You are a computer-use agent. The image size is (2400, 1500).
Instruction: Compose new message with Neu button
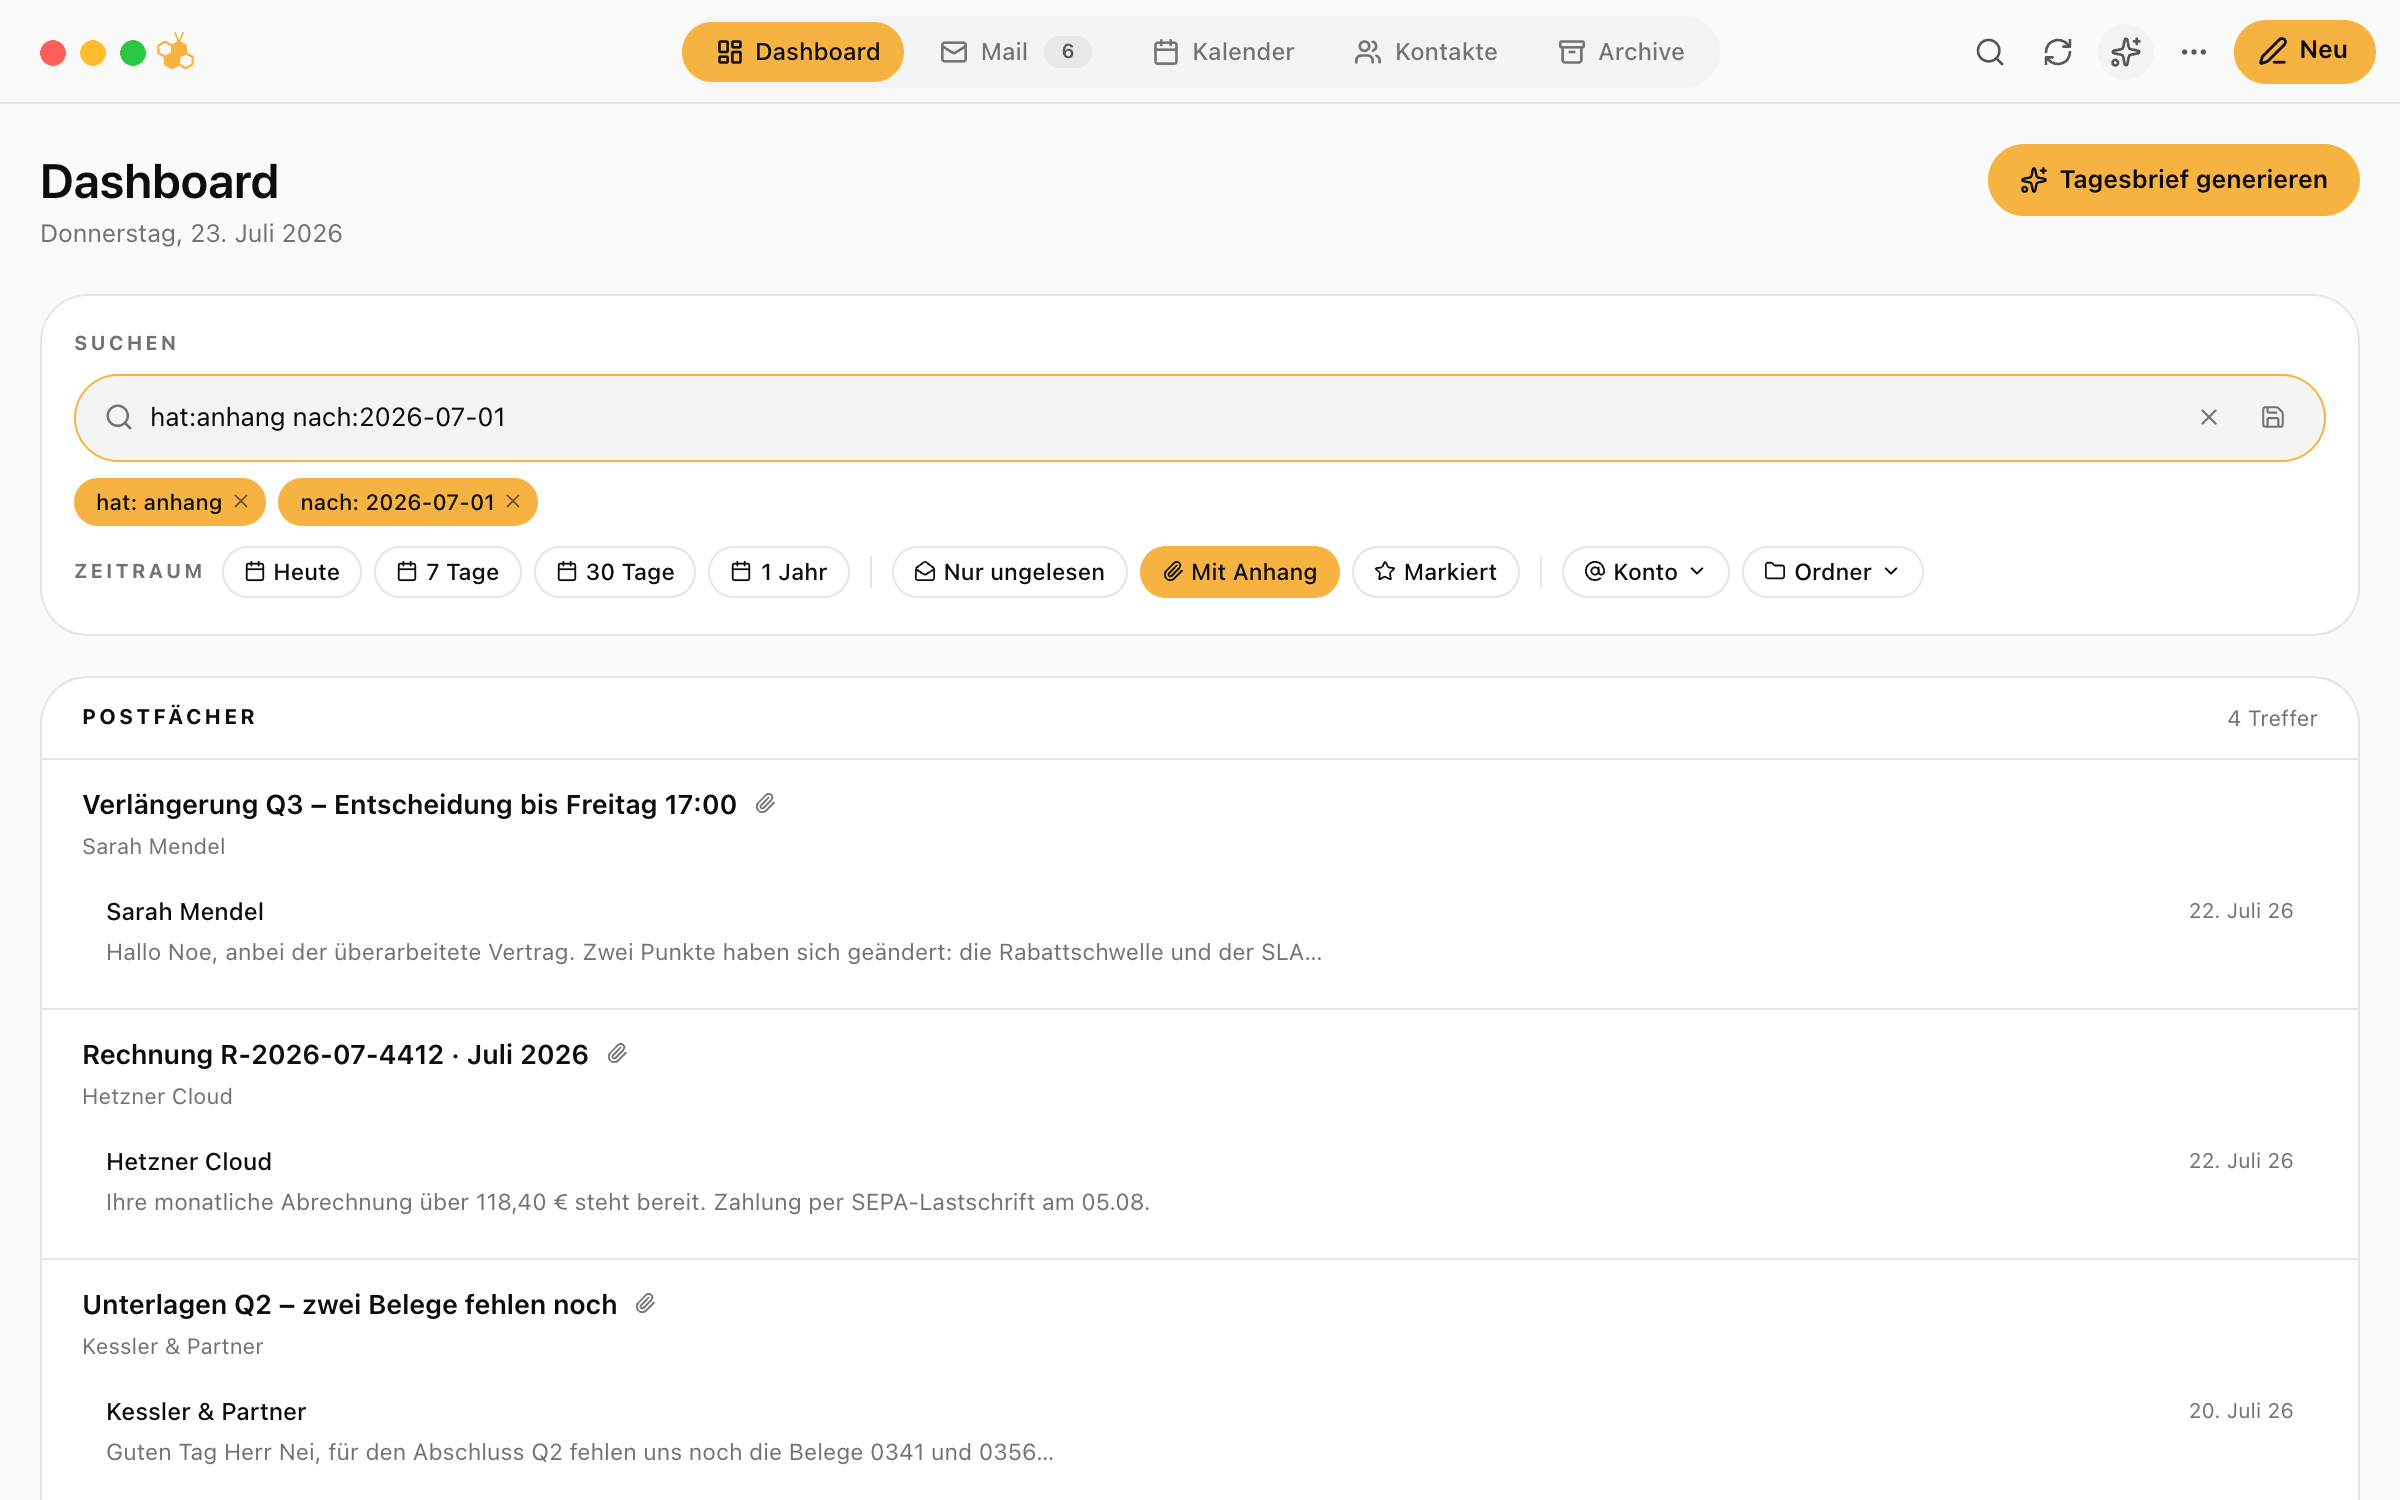pos(2304,52)
